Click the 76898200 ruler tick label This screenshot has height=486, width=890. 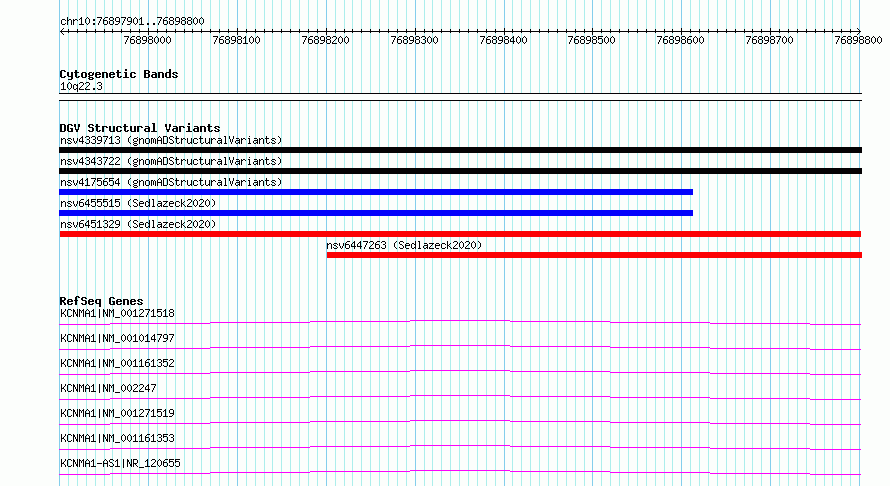tap(326, 40)
